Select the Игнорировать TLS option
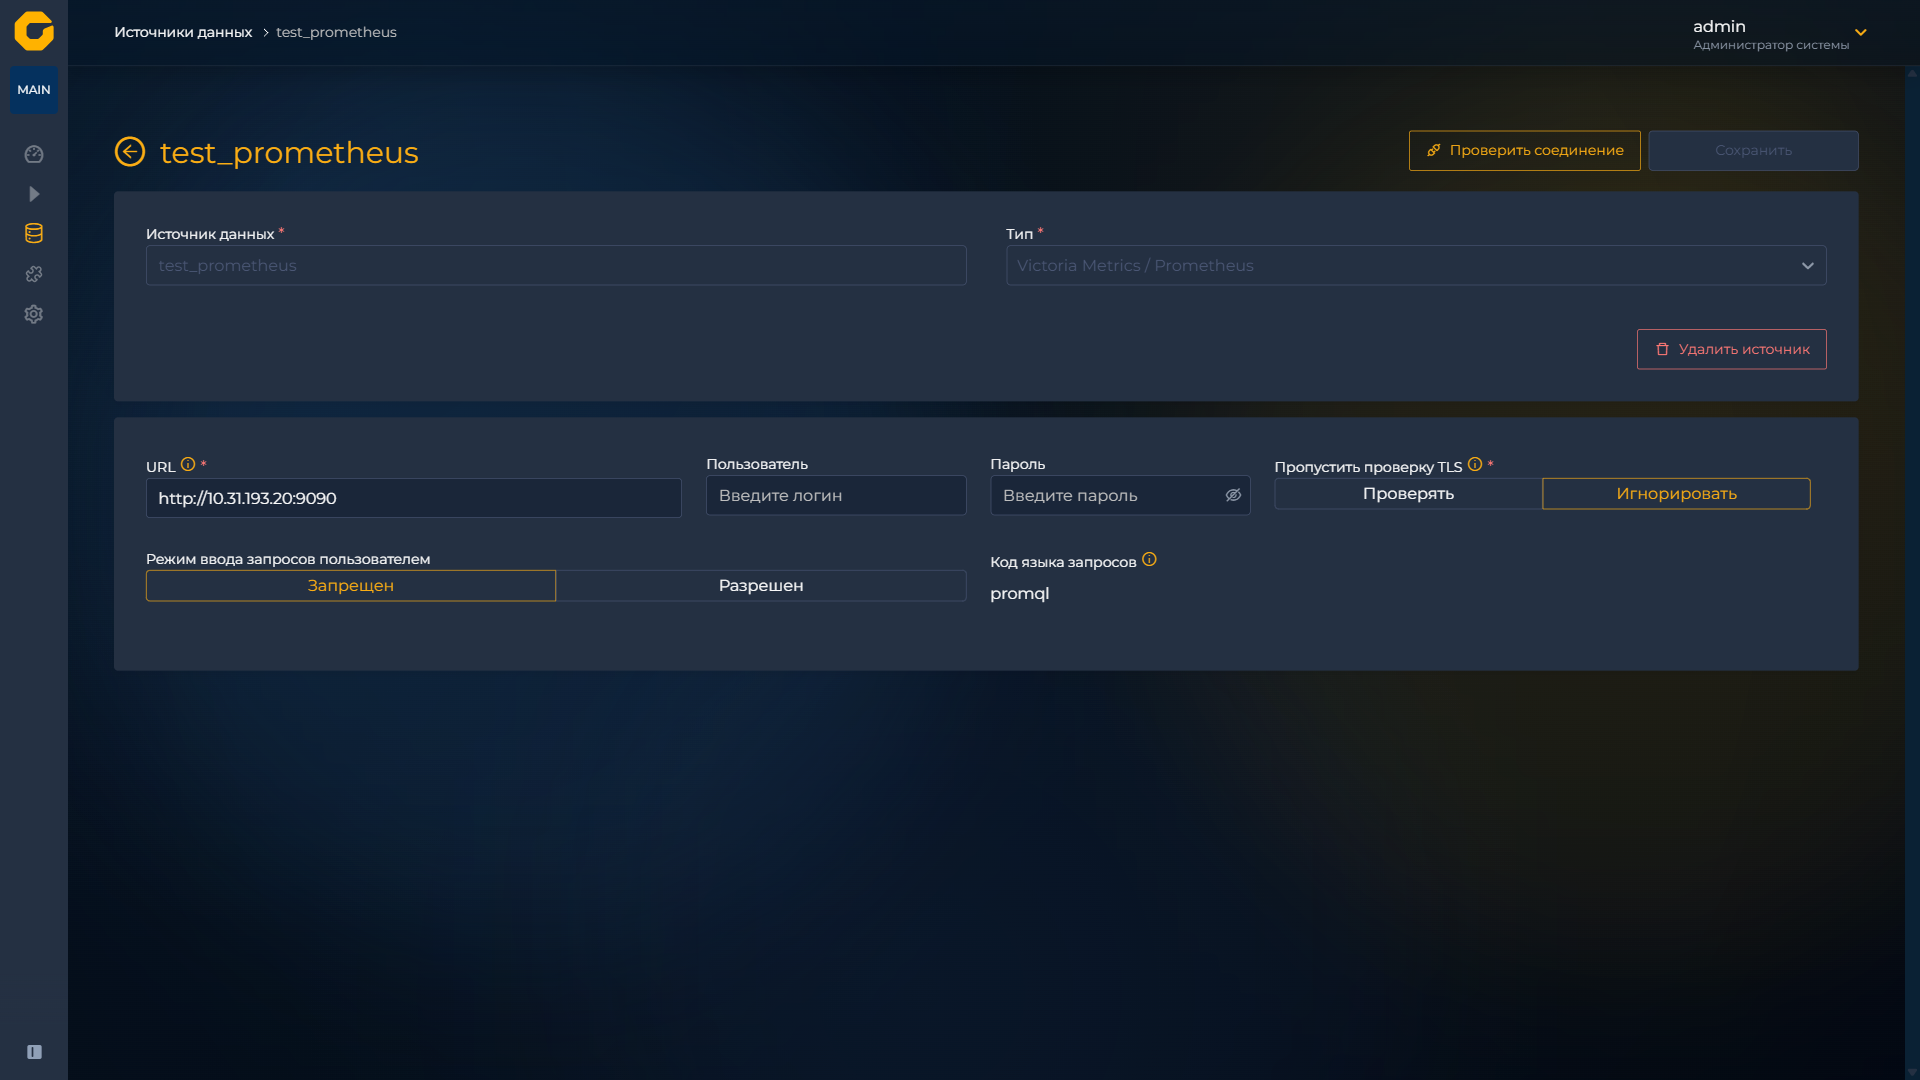The image size is (1920, 1080). pyautogui.click(x=1676, y=494)
